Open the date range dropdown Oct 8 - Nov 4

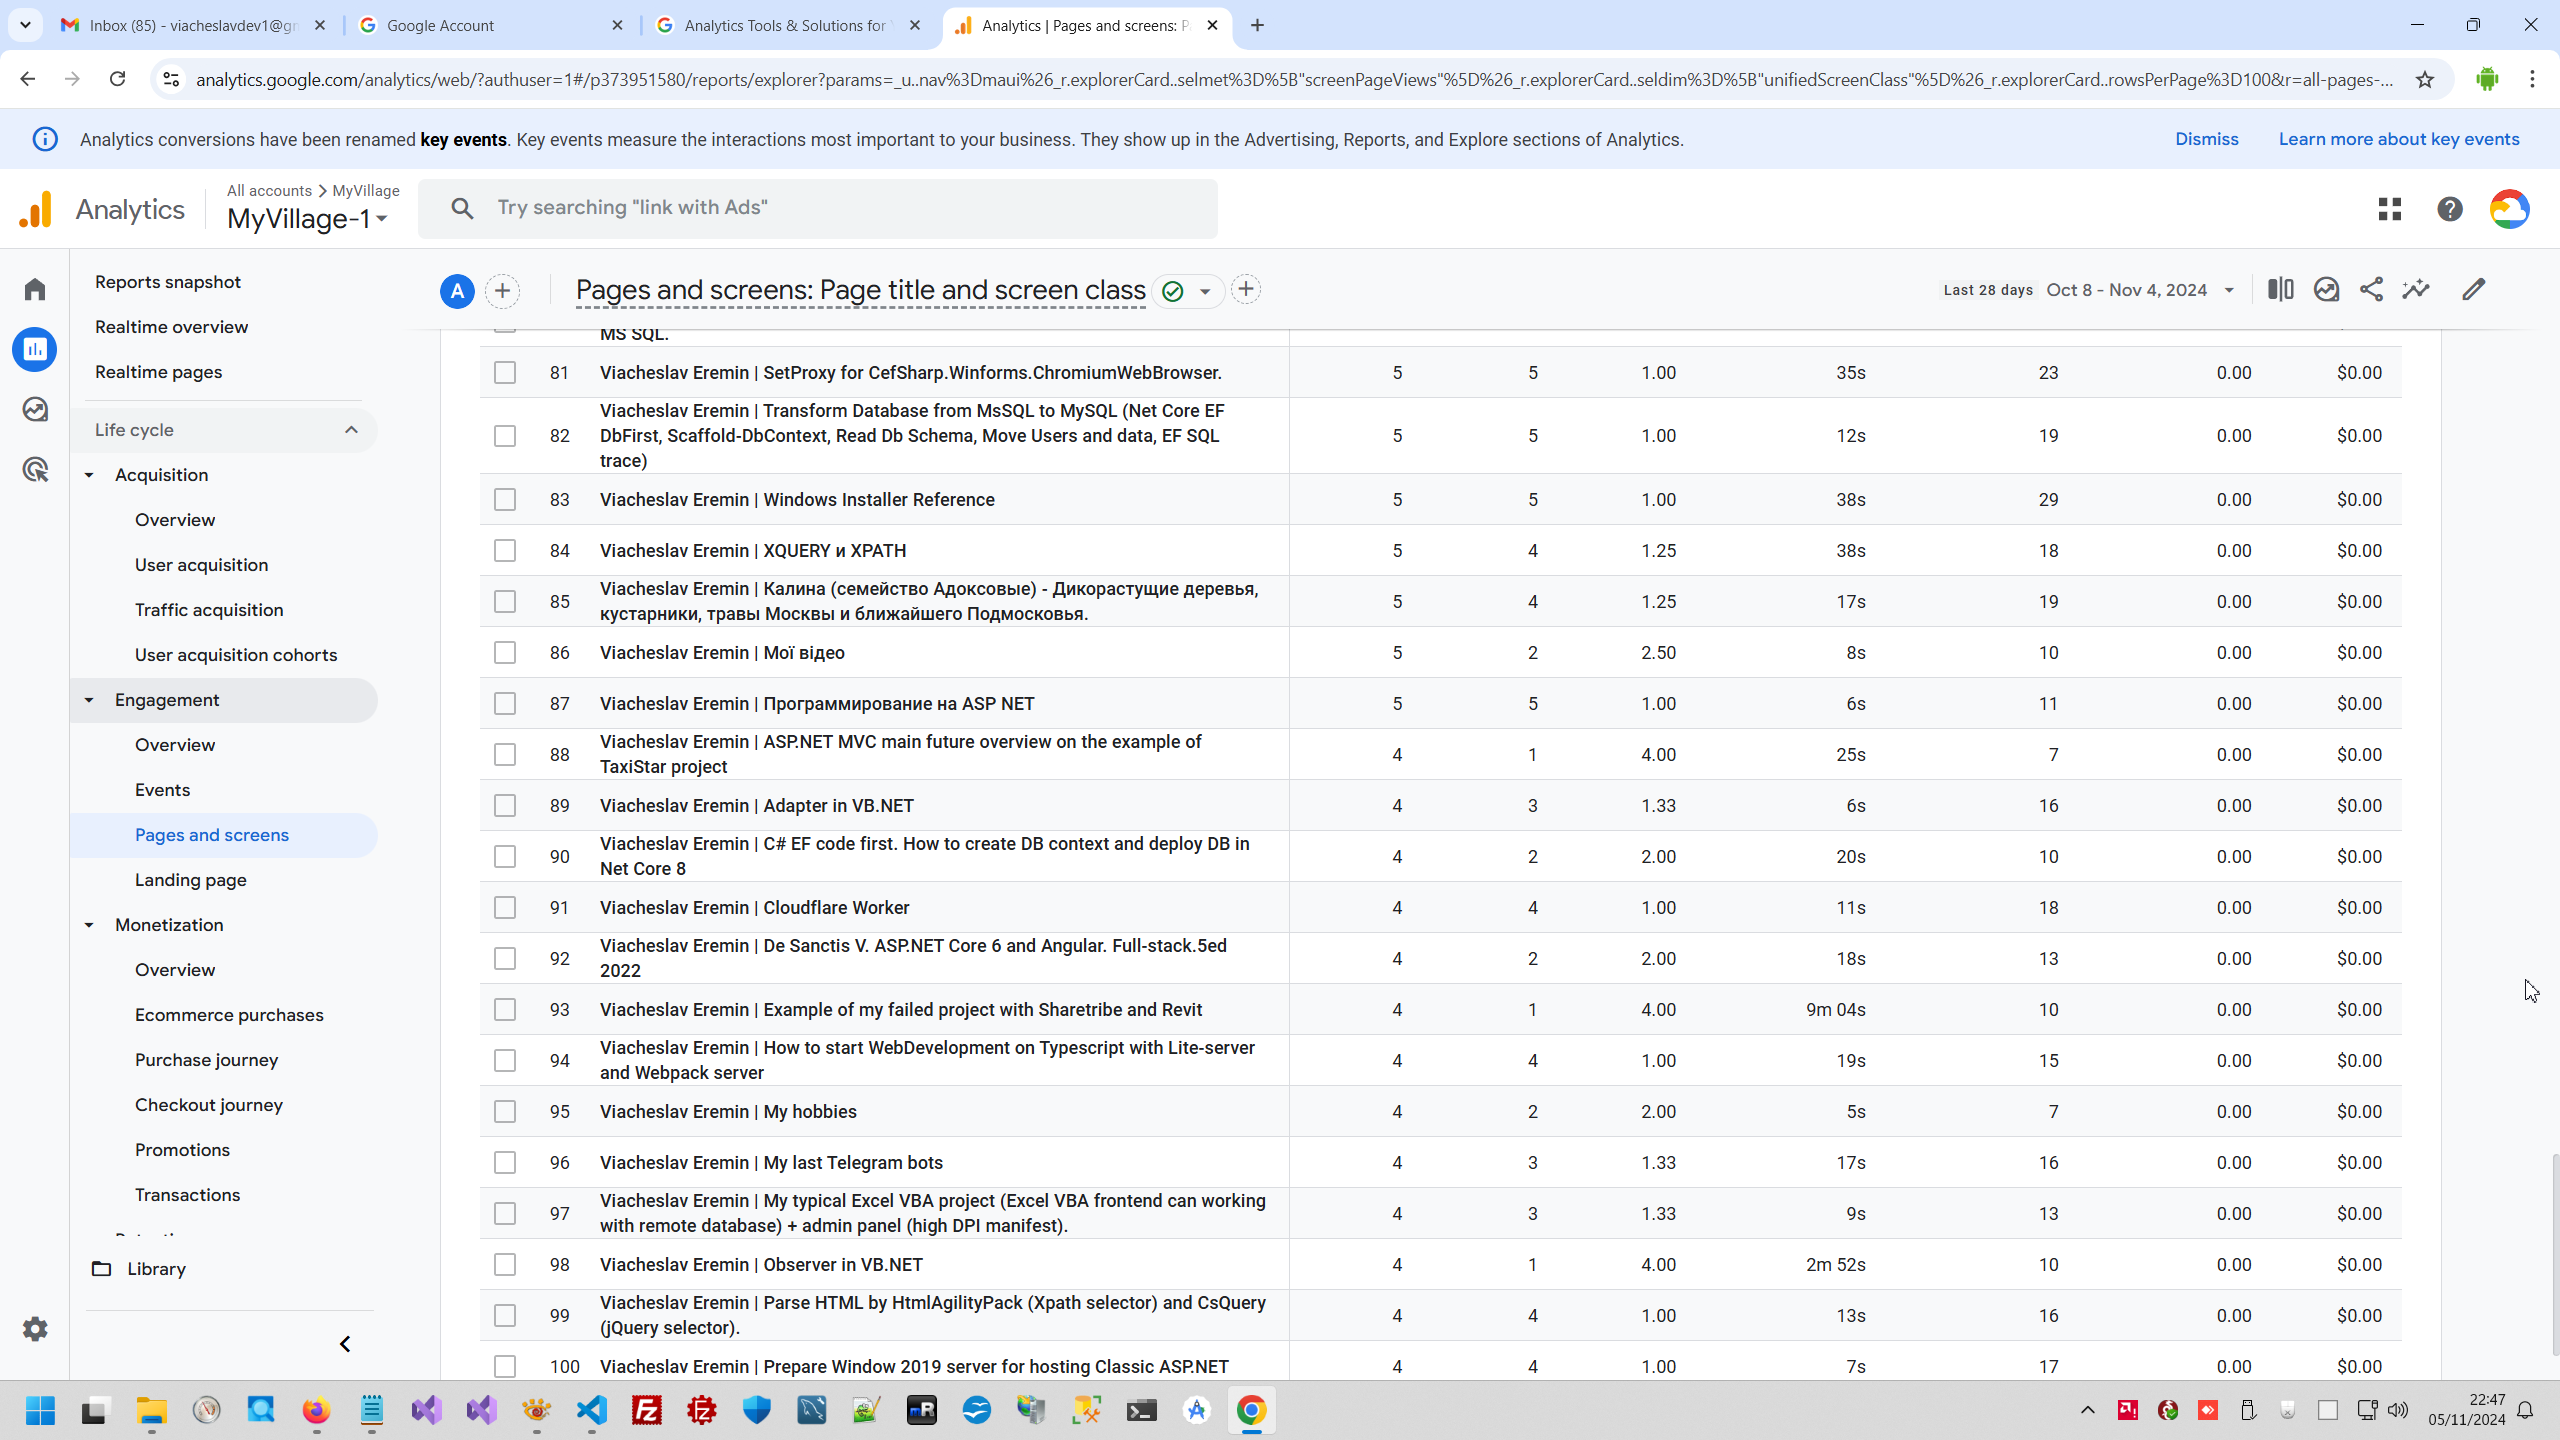coord(2139,290)
